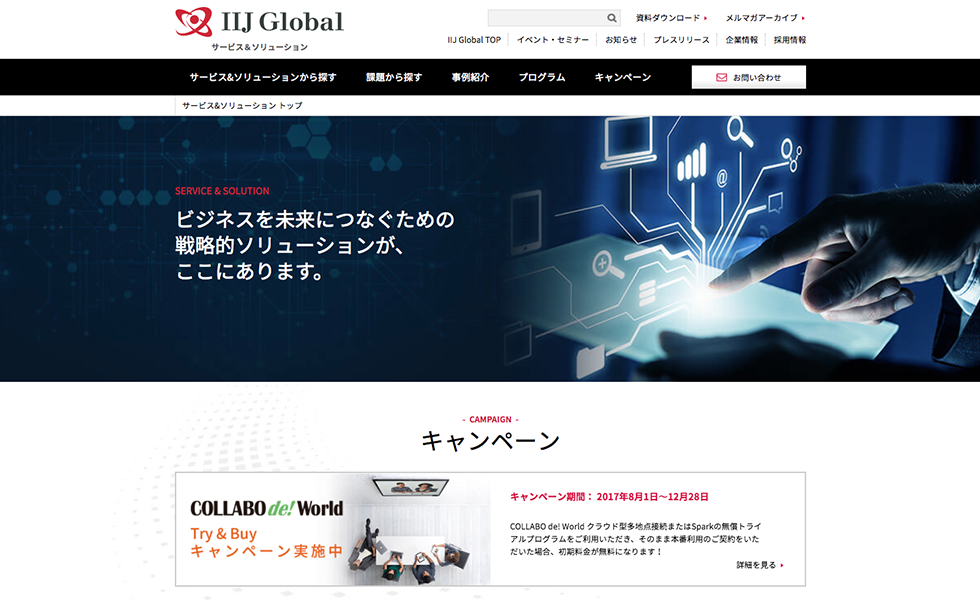
Task: Open the 企業情報 link
Action: click(x=741, y=40)
